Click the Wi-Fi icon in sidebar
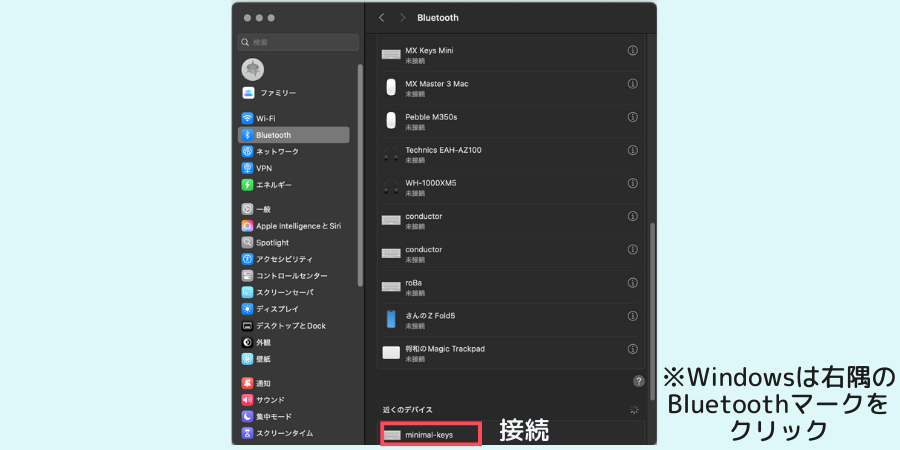Screen dimensions: 900x450 [247, 118]
